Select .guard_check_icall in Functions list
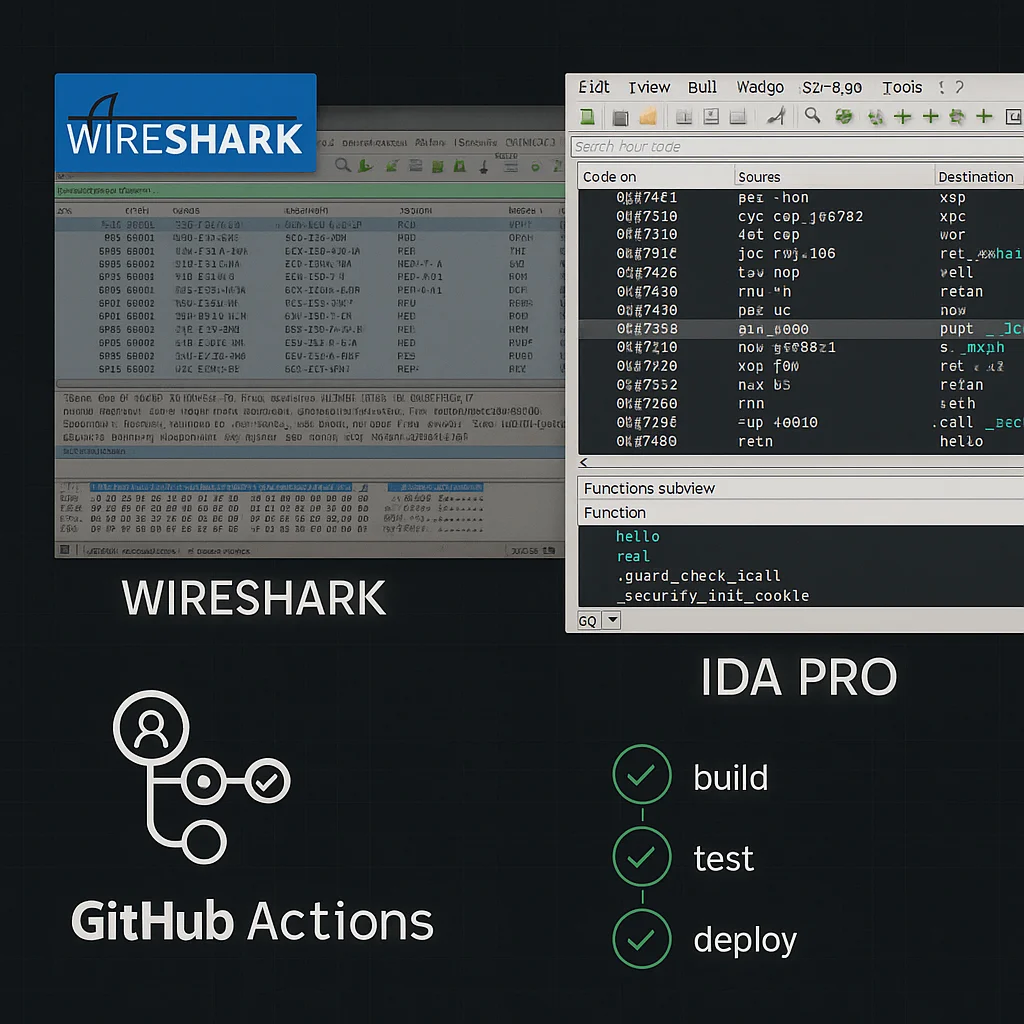 pos(698,575)
